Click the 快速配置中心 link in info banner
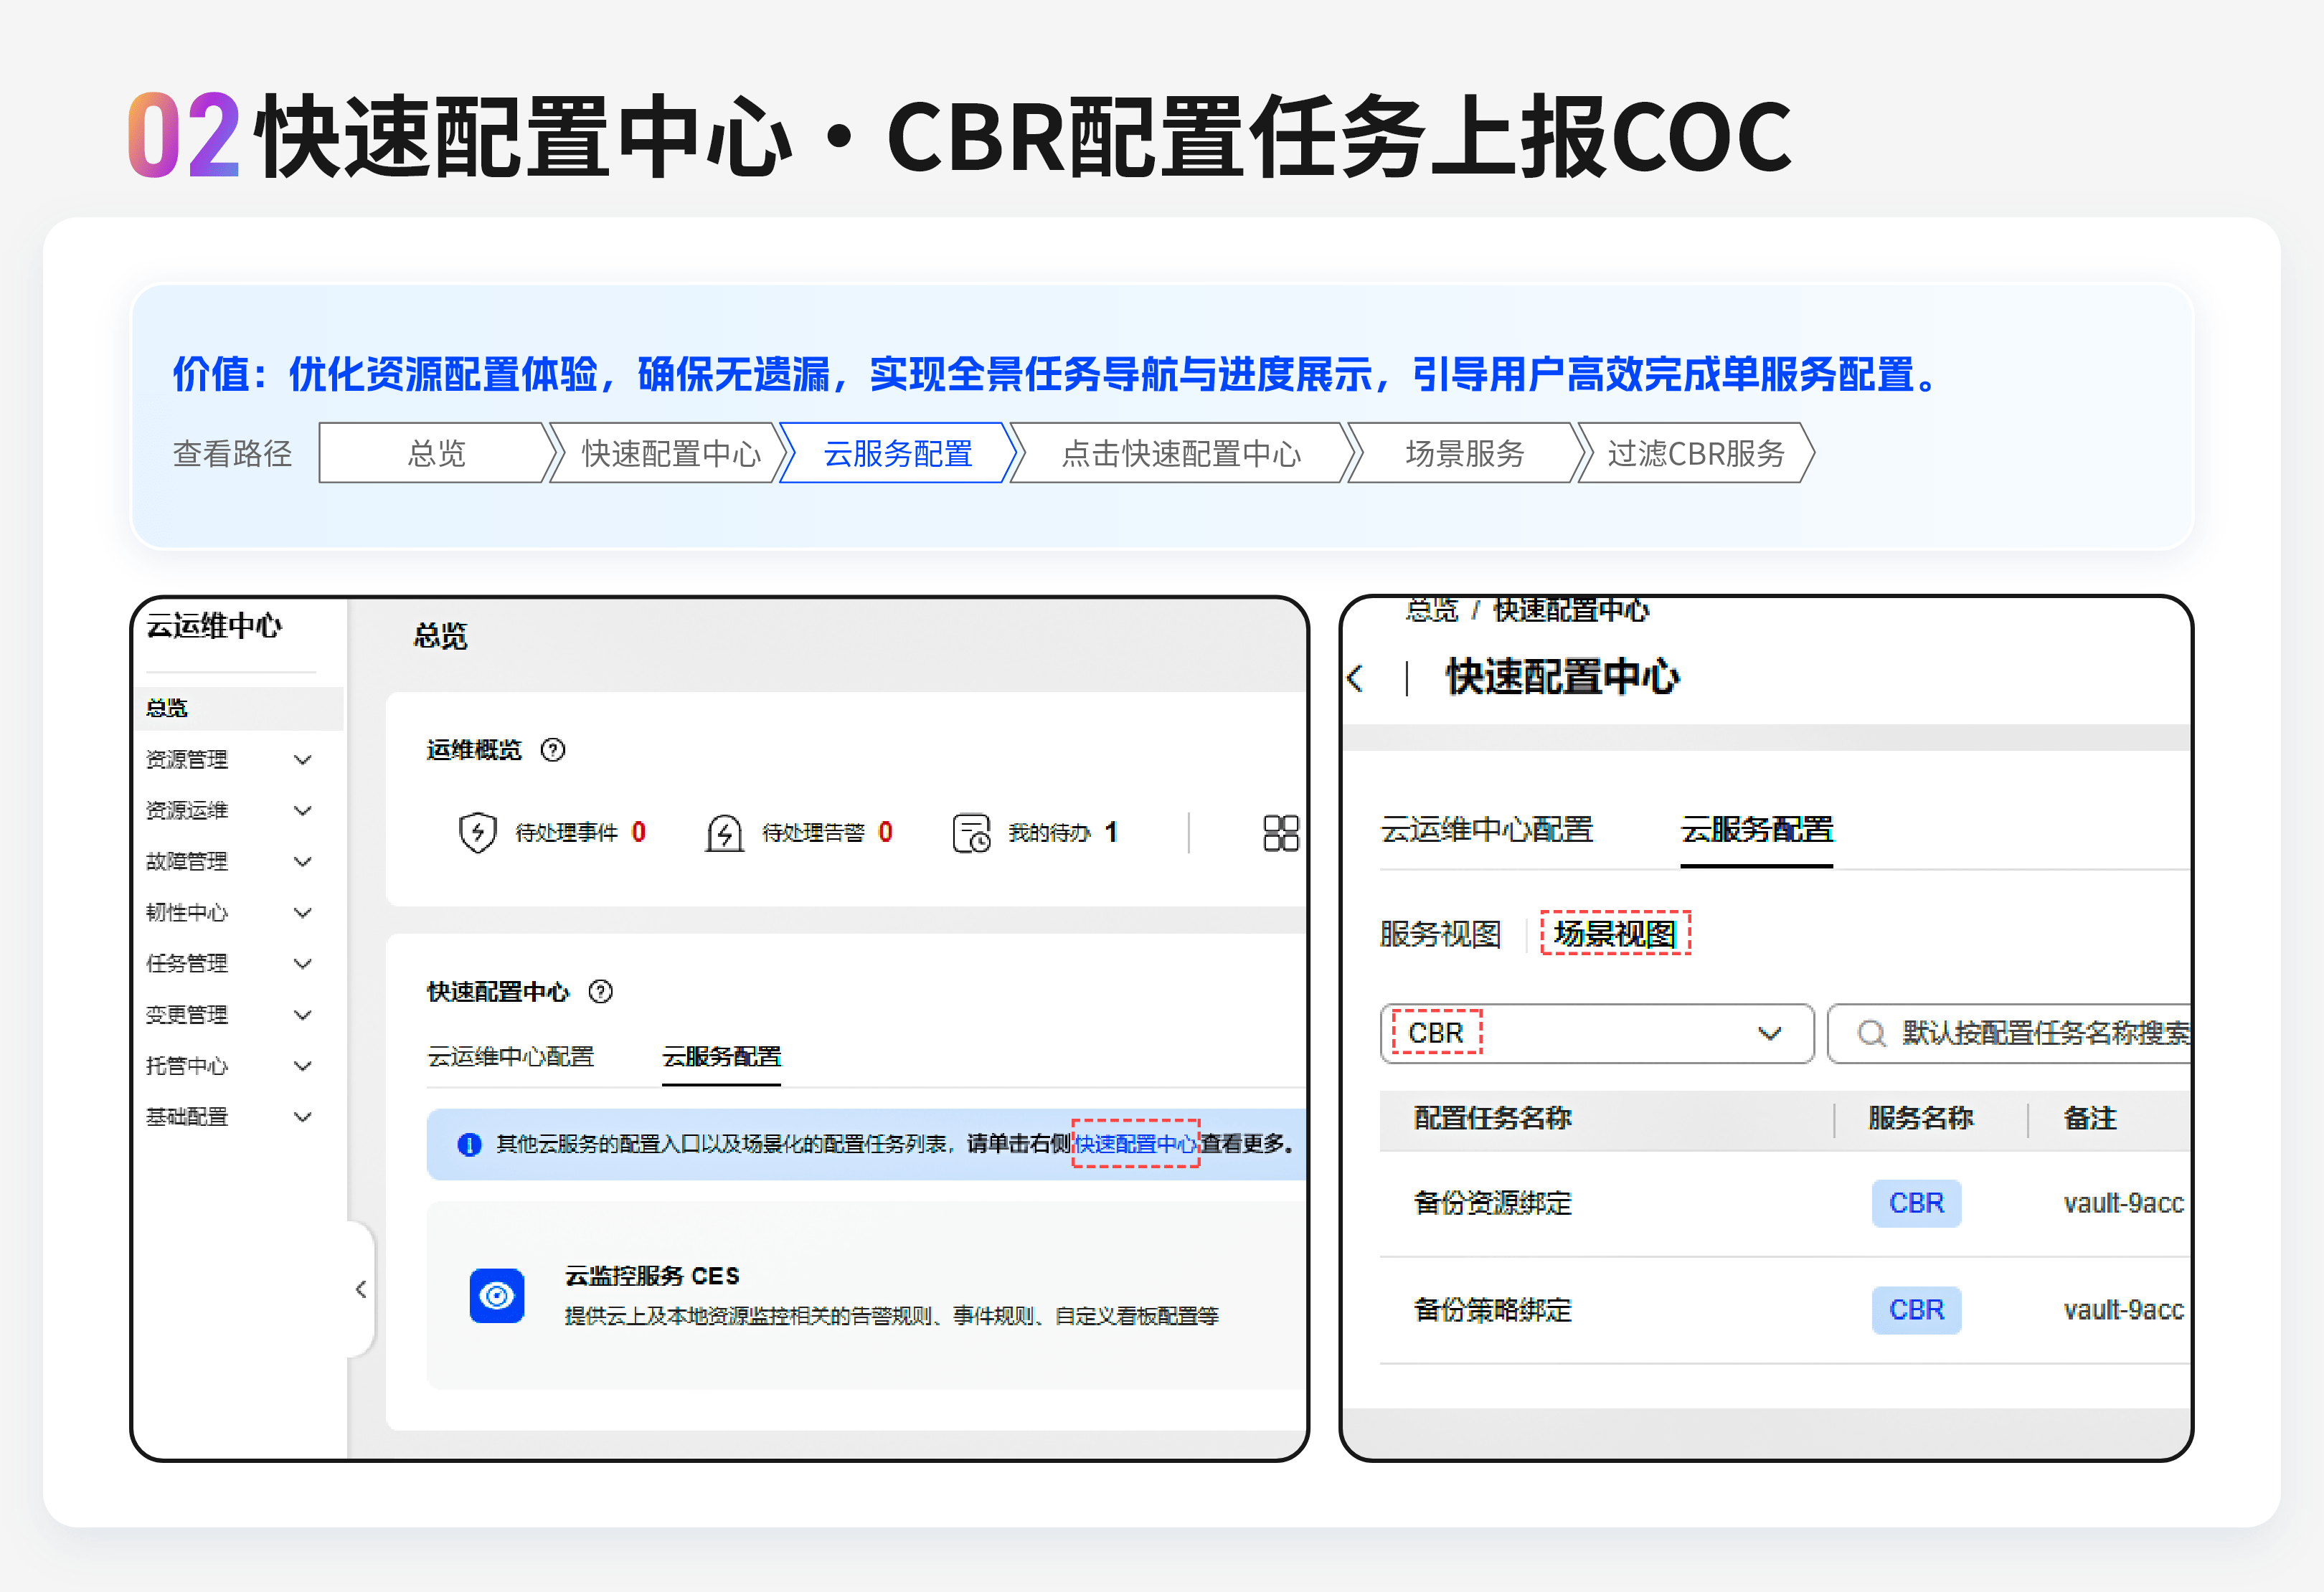Image resolution: width=2324 pixels, height=1592 pixels. coord(1135,1144)
